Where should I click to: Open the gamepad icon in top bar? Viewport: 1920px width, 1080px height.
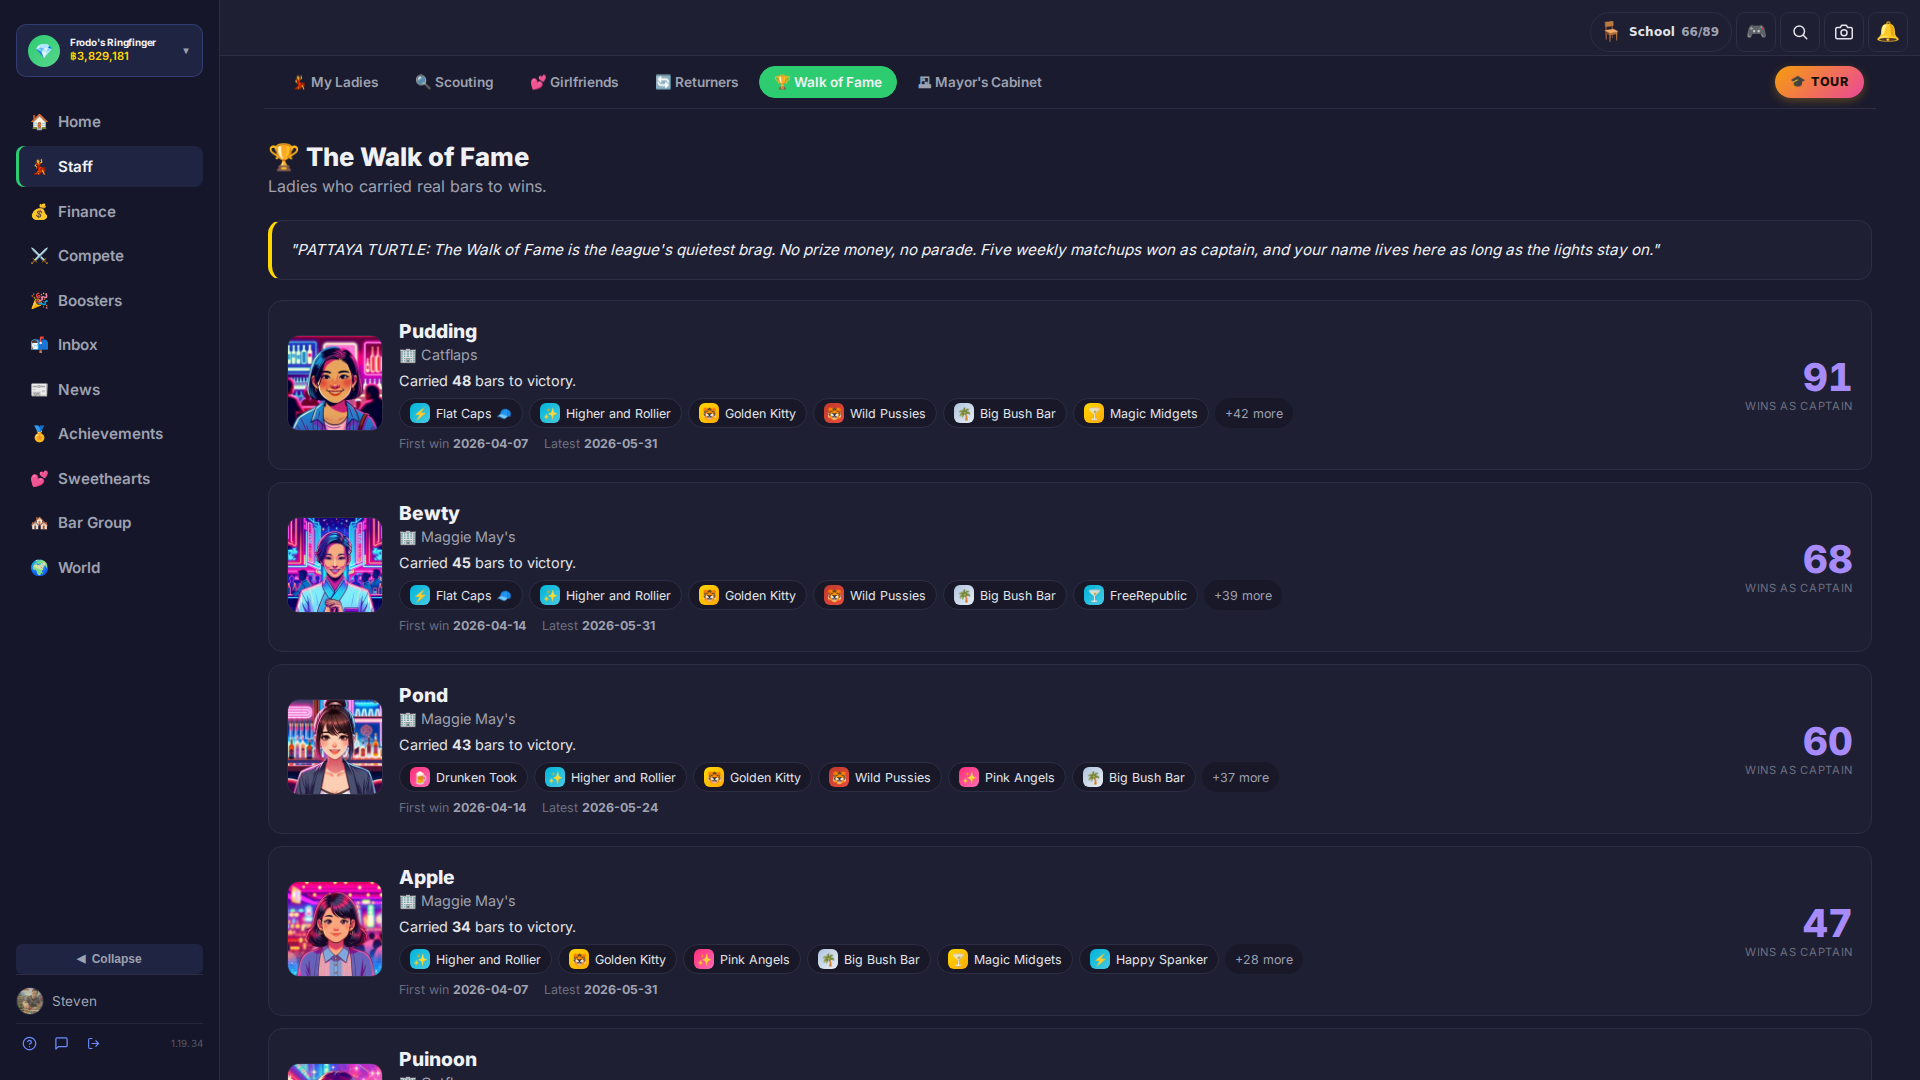(1756, 32)
